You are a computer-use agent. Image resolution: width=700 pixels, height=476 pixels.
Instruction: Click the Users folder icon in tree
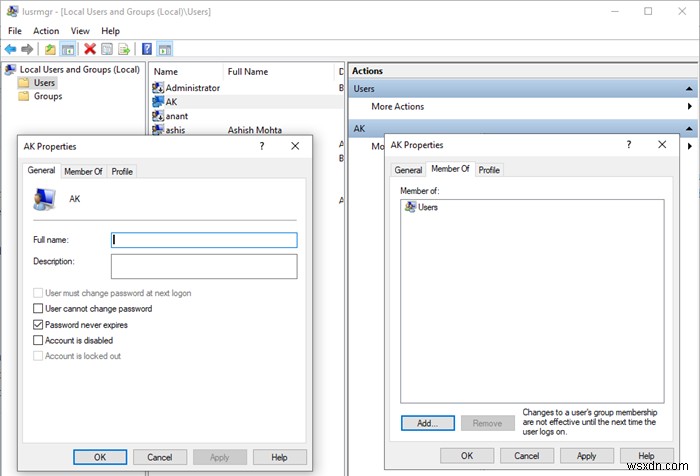(24, 83)
